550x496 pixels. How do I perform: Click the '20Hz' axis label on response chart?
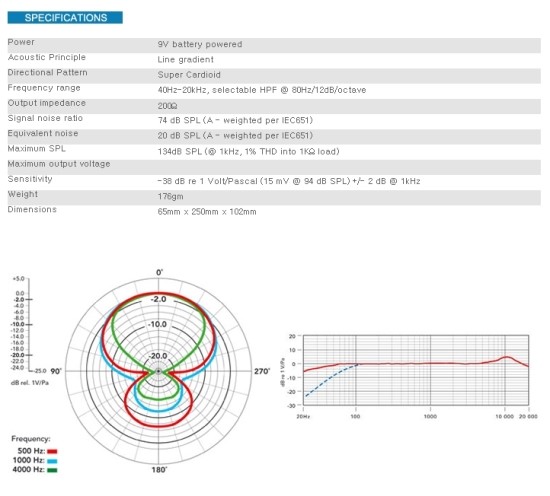click(303, 416)
